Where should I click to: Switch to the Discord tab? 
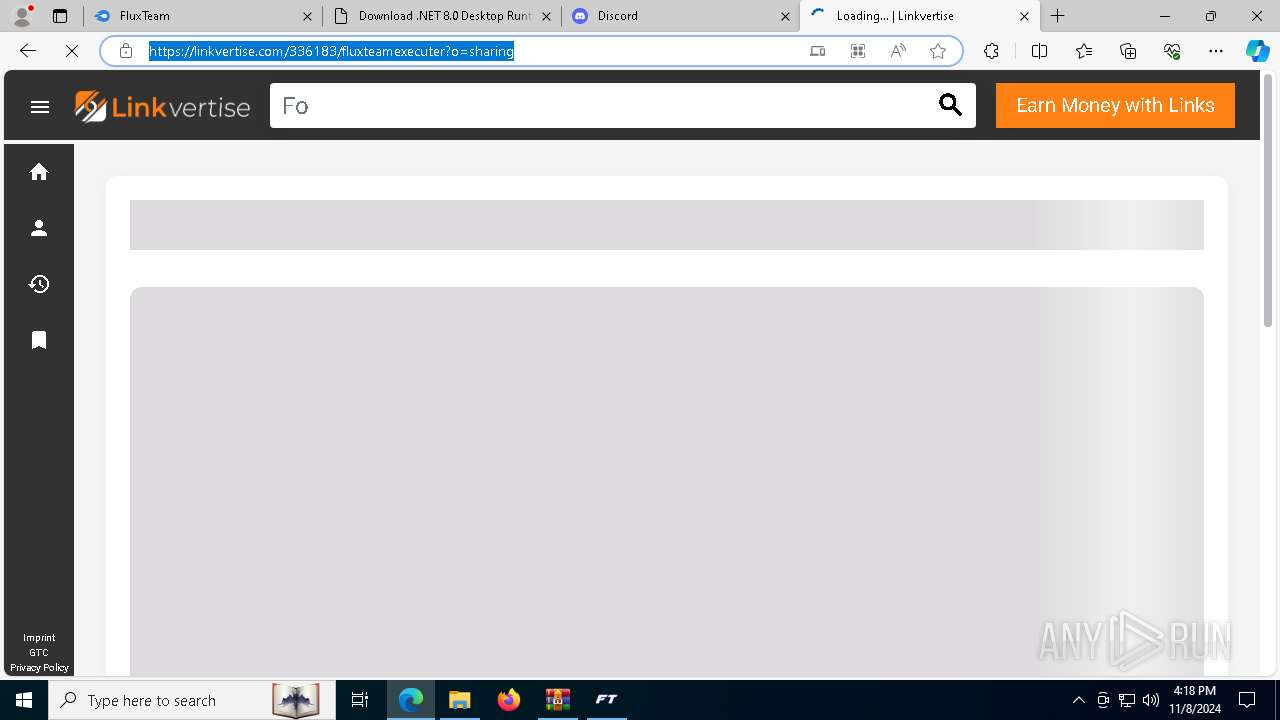tap(681, 16)
